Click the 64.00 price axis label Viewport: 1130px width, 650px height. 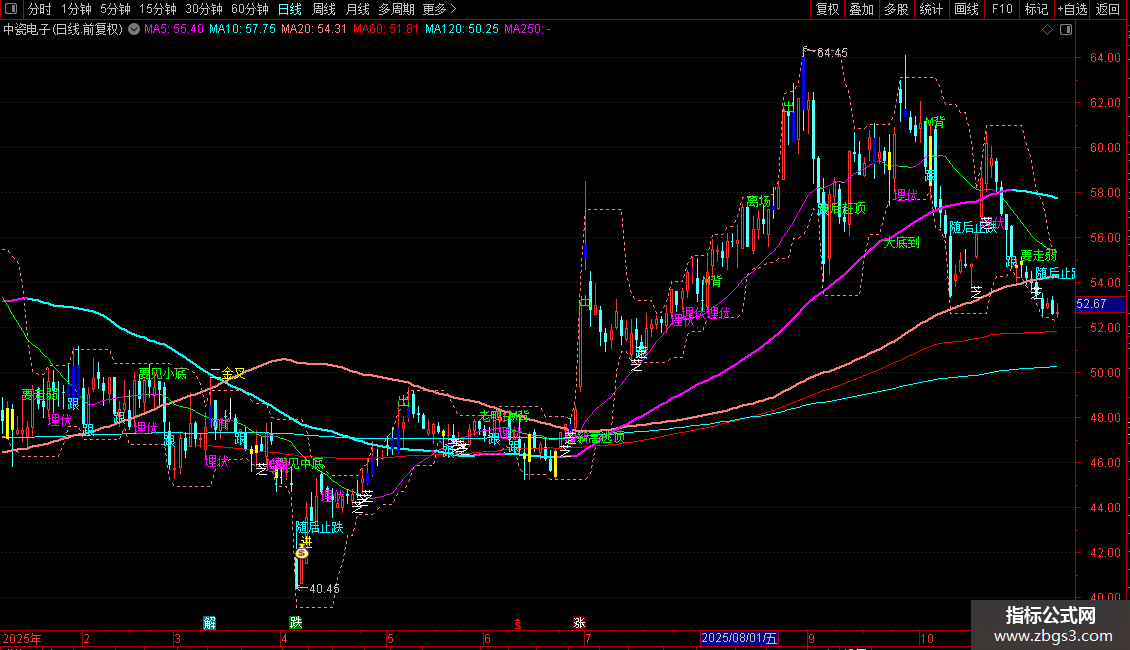click(x=1105, y=58)
